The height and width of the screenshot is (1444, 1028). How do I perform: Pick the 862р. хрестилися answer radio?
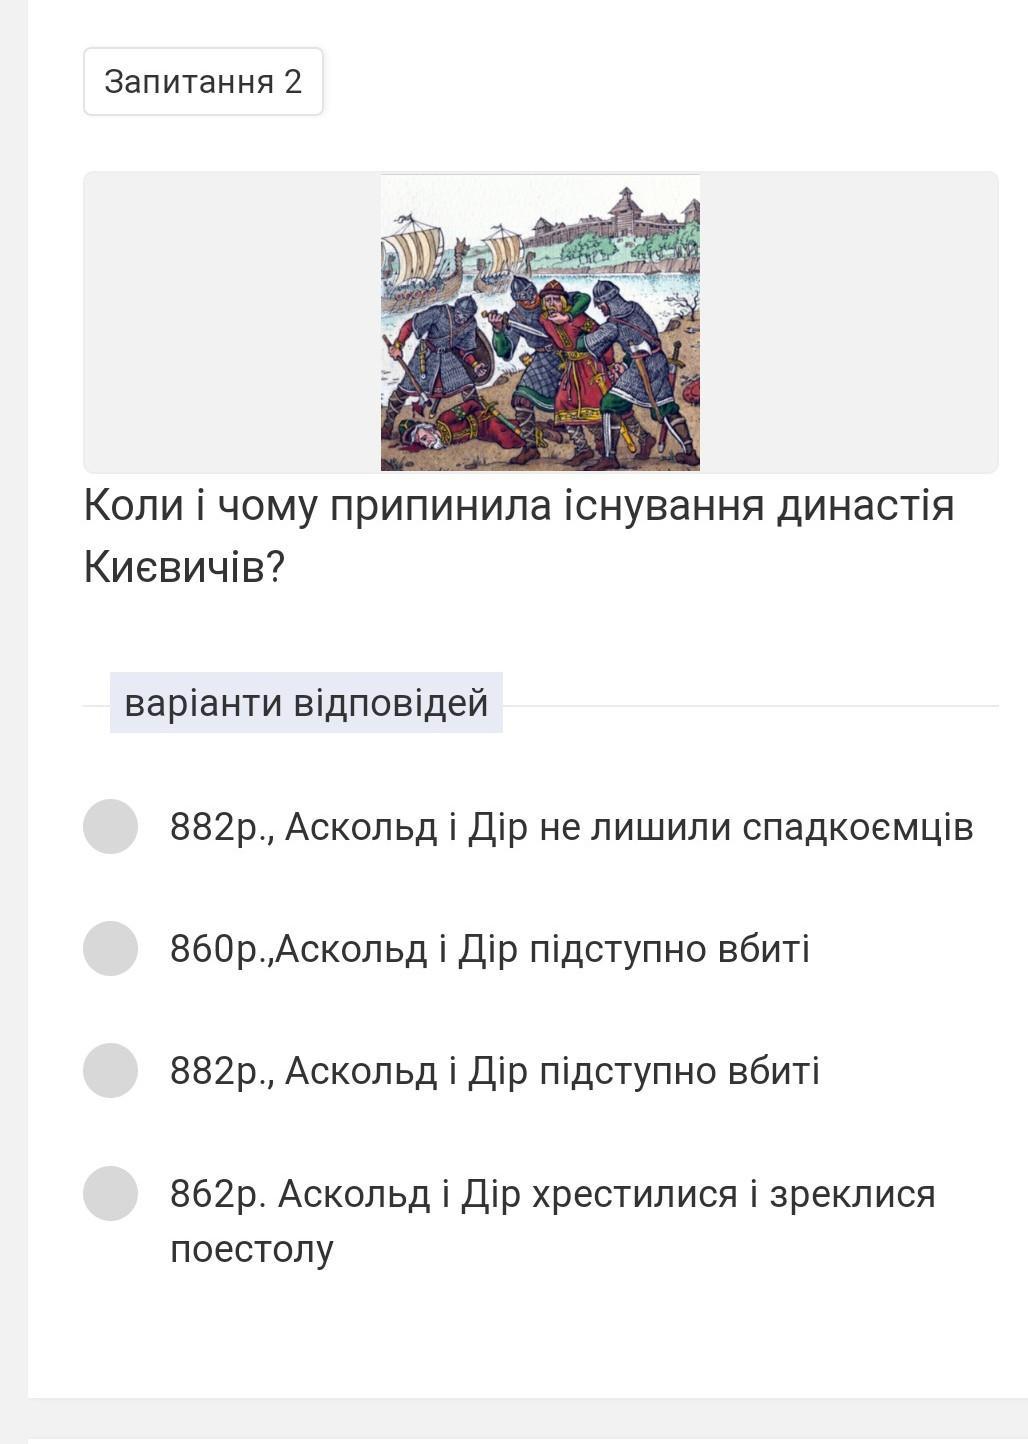(x=110, y=1193)
